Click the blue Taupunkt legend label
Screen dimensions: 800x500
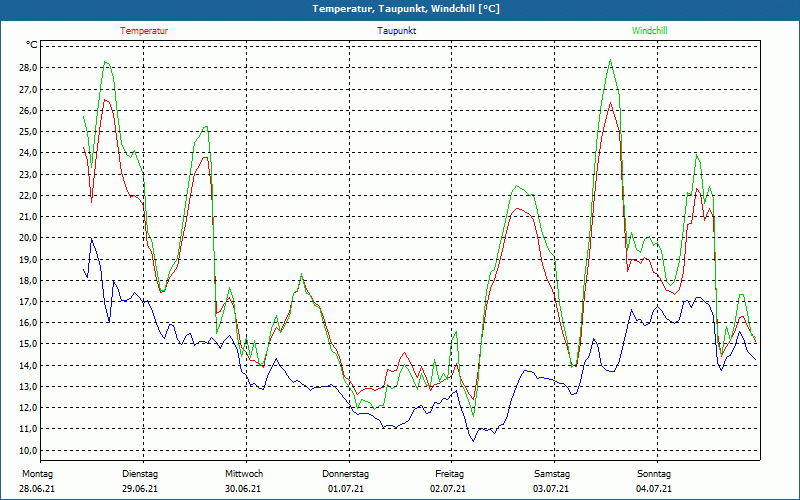[396, 31]
